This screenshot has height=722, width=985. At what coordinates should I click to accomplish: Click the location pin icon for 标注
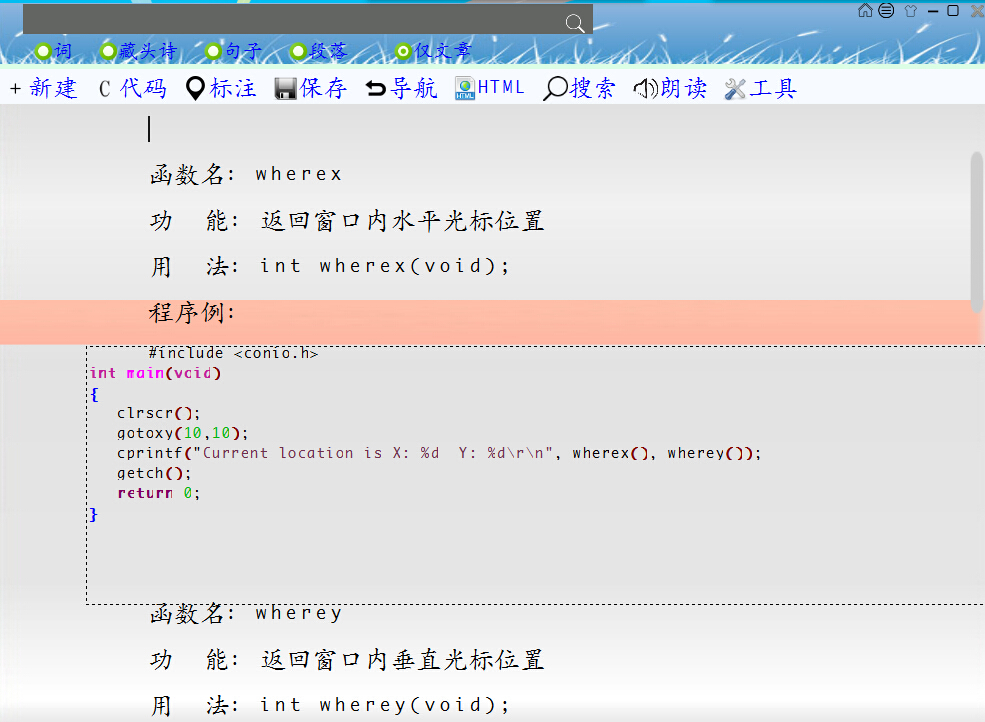click(x=195, y=89)
